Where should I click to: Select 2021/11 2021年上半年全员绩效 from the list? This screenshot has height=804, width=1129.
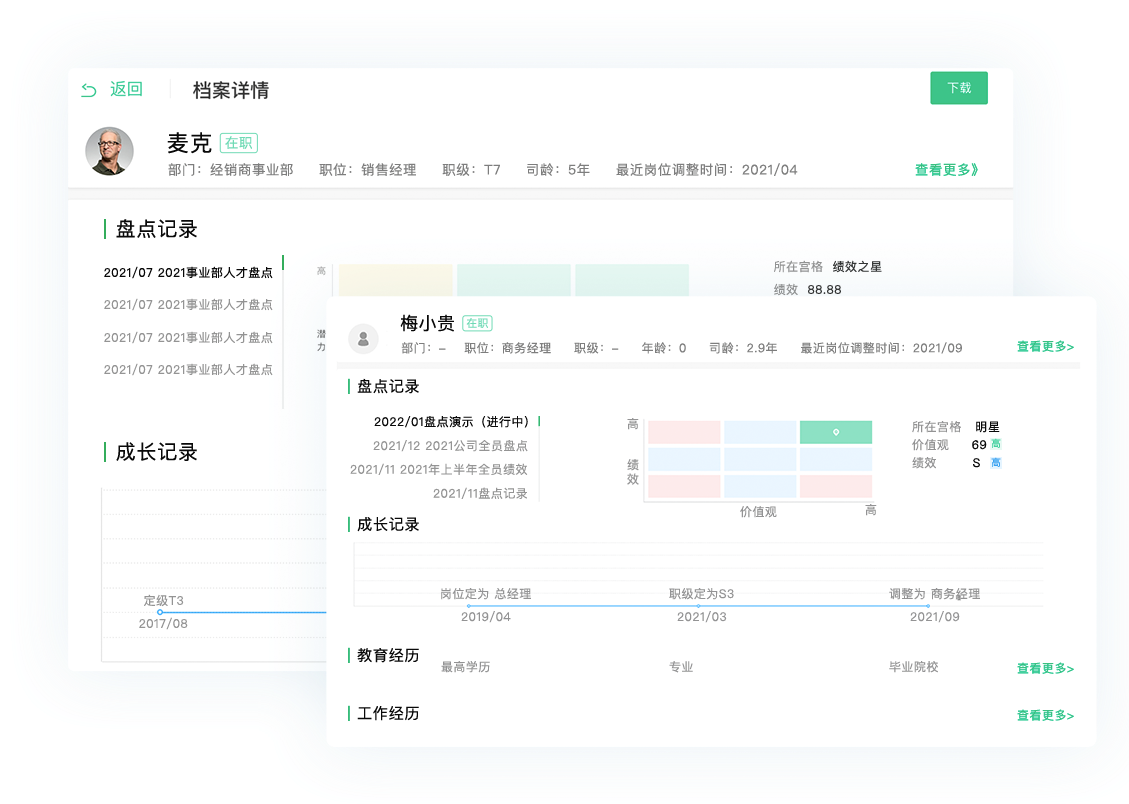(x=440, y=469)
